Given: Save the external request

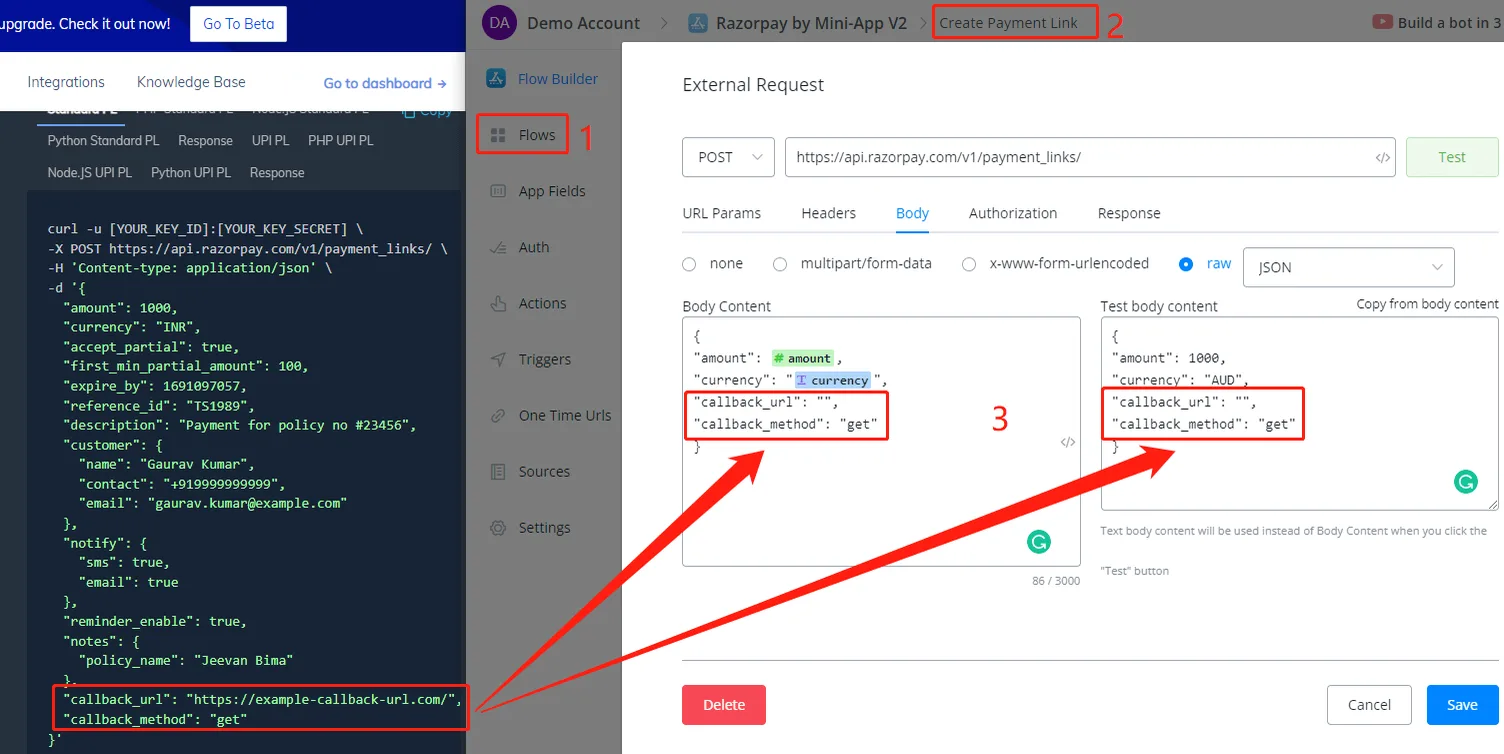Looking at the screenshot, I should point(1462,705).
